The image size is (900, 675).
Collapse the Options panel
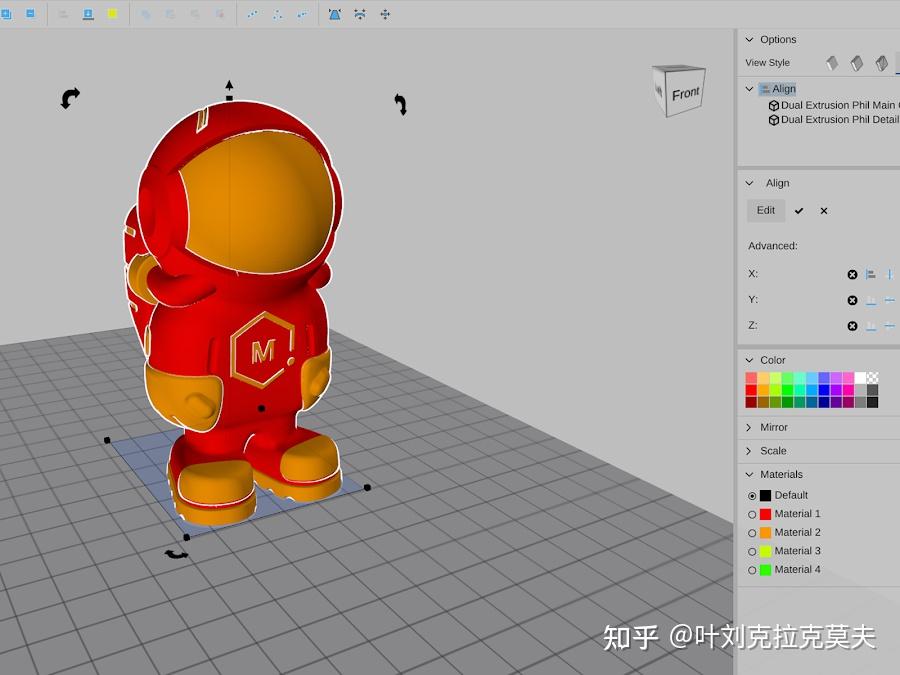[x=749, y=39]
